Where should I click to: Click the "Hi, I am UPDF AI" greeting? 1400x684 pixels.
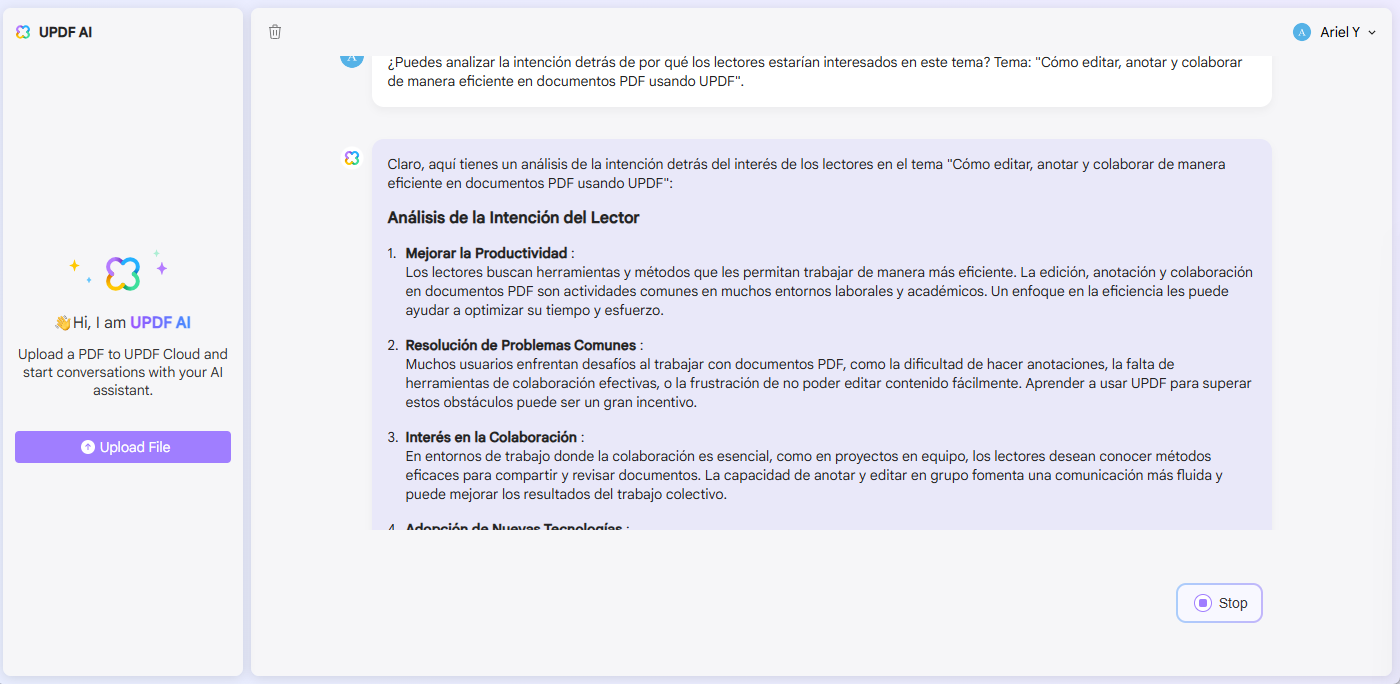[x=122, y=323]
